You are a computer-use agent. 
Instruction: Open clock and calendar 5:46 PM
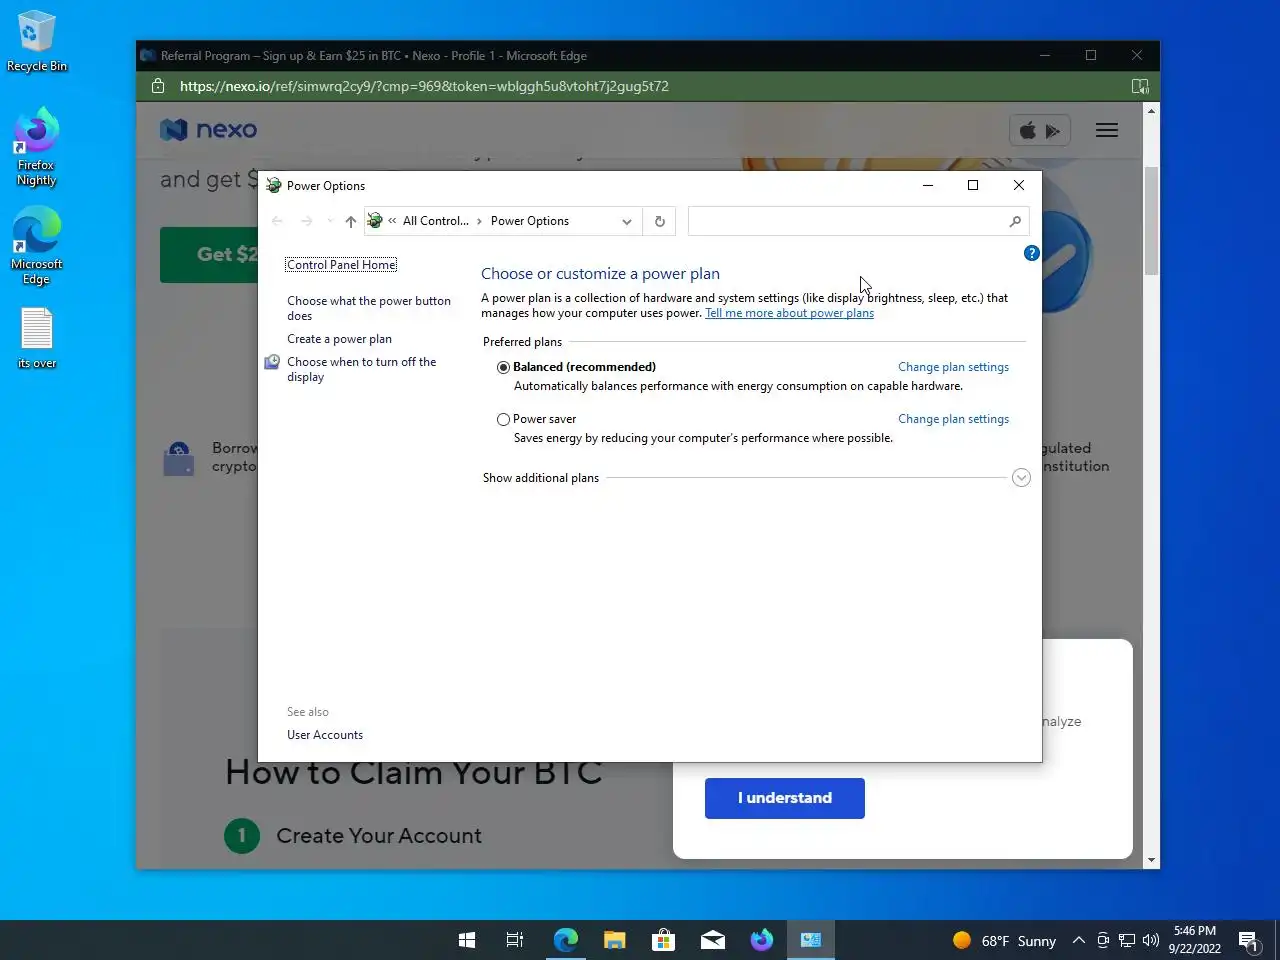pos(1195,940)
